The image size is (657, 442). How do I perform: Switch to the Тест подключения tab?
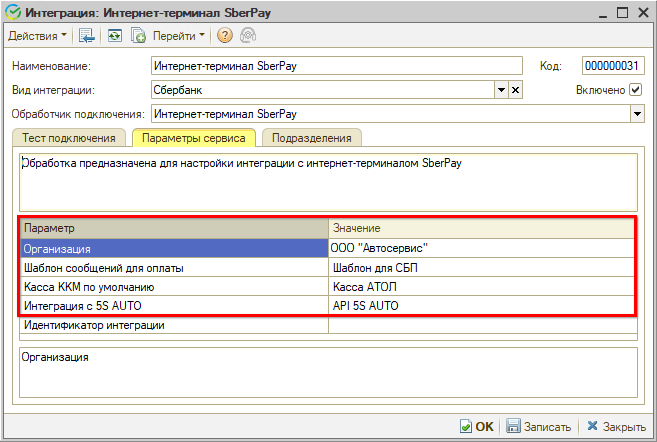(69, 138)
